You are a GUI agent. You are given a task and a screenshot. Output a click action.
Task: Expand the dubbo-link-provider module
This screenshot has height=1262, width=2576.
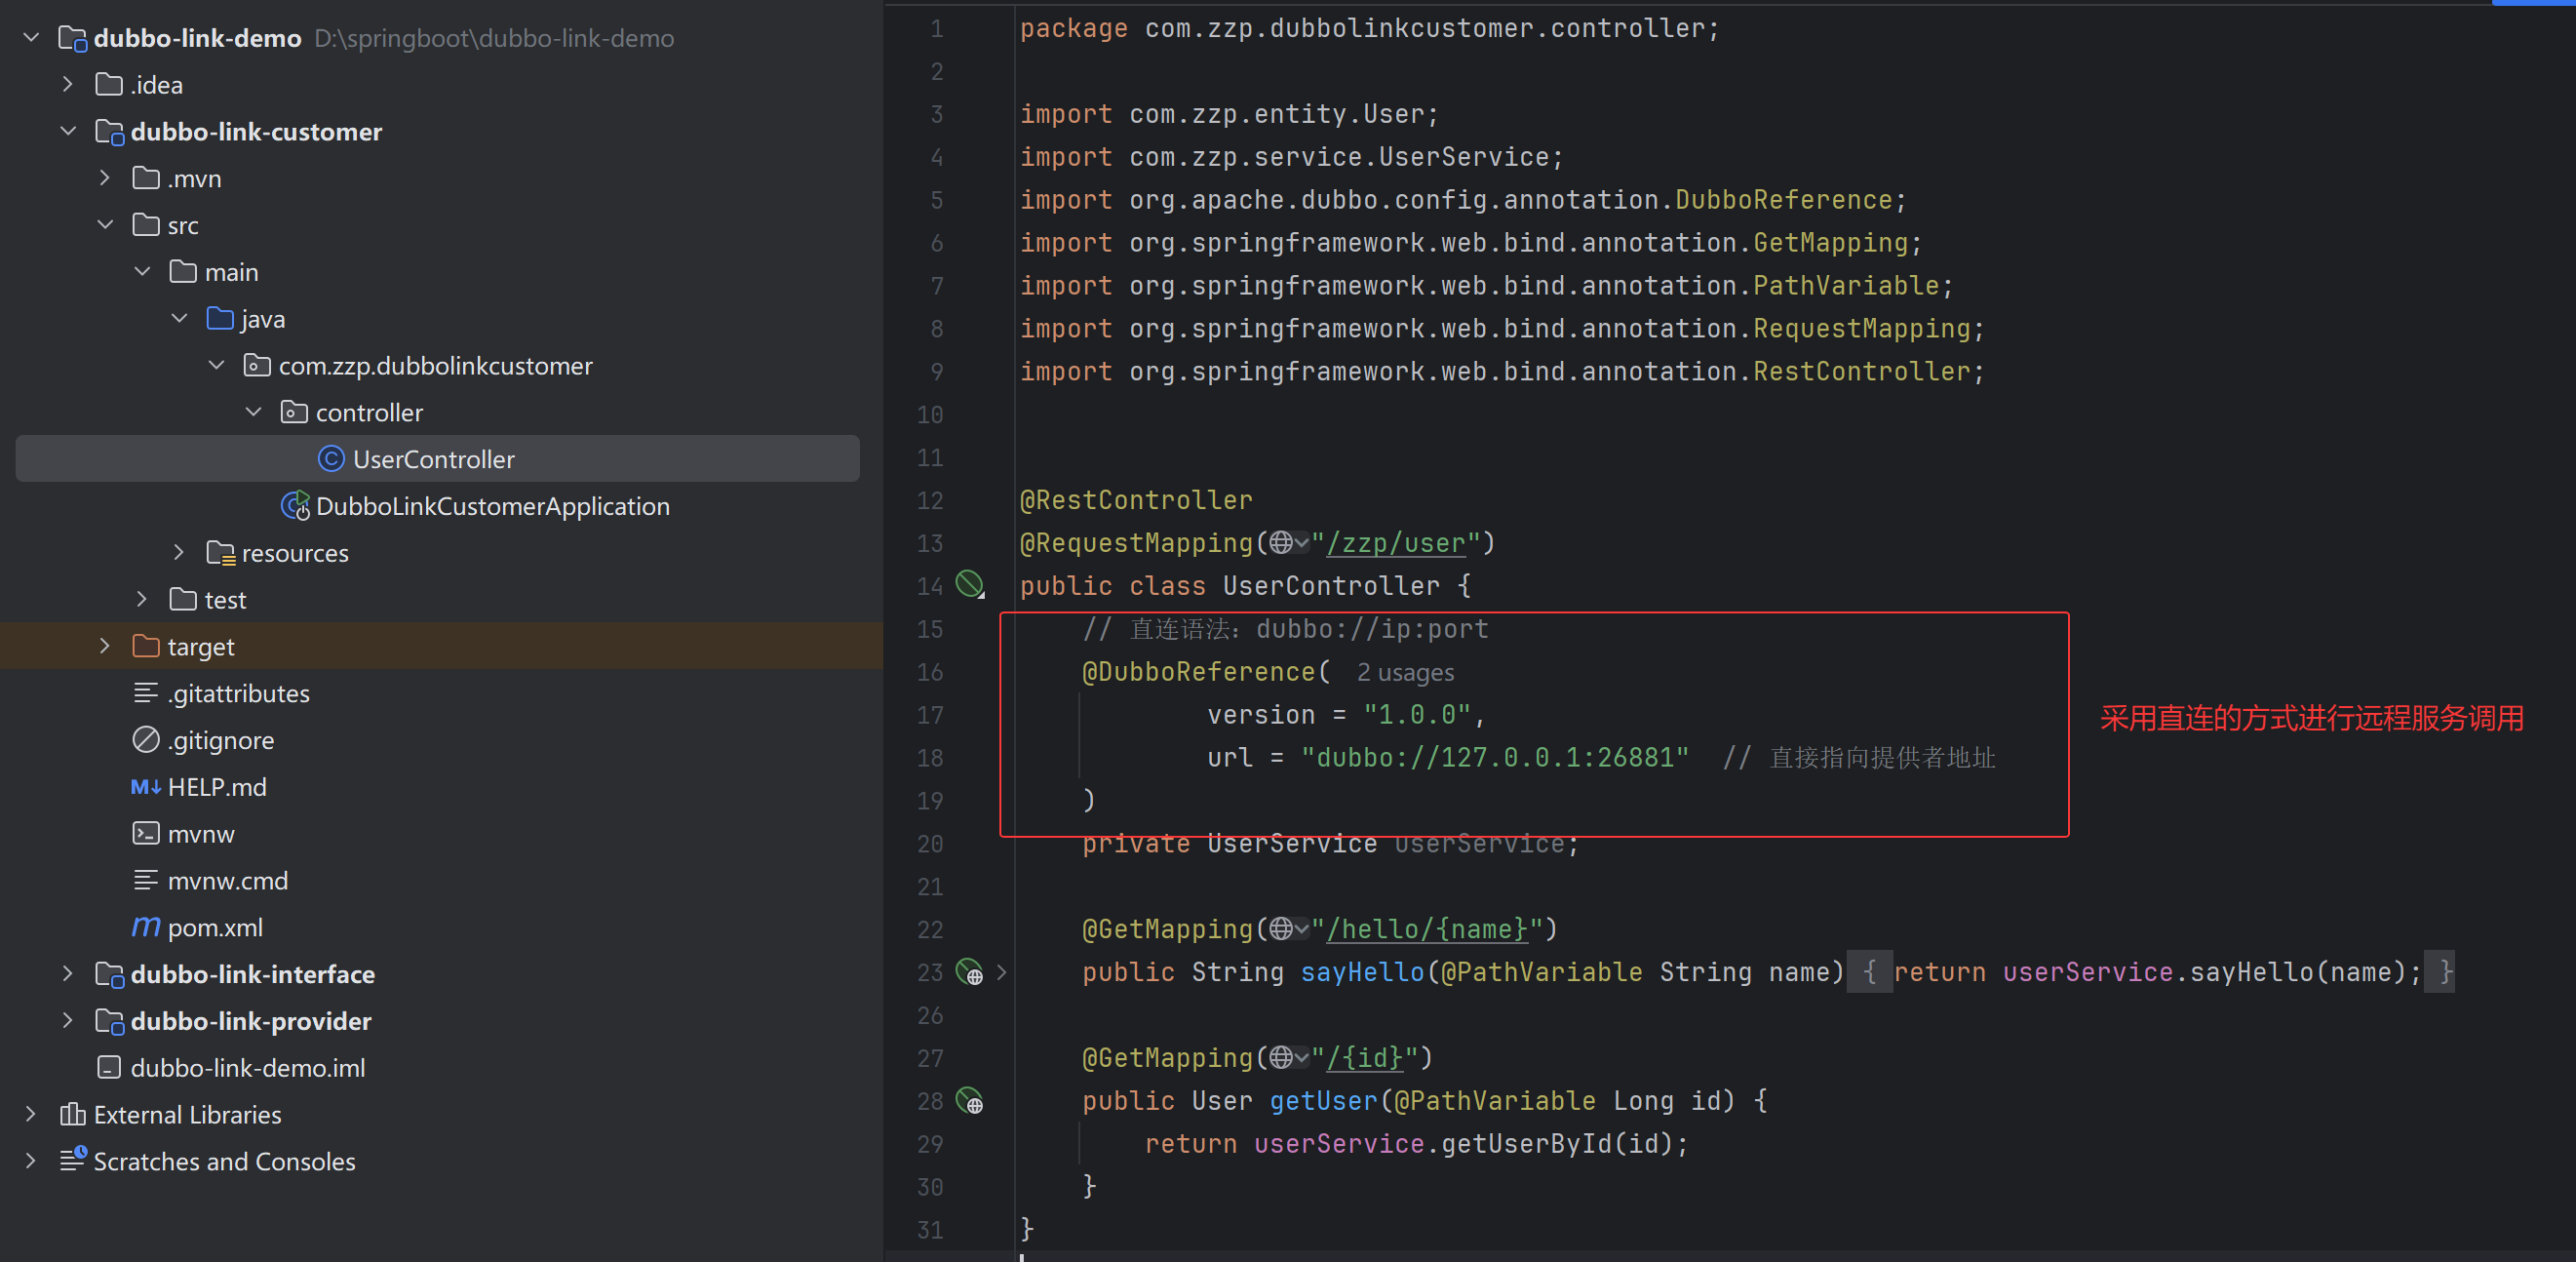[x=67, y=1020]
